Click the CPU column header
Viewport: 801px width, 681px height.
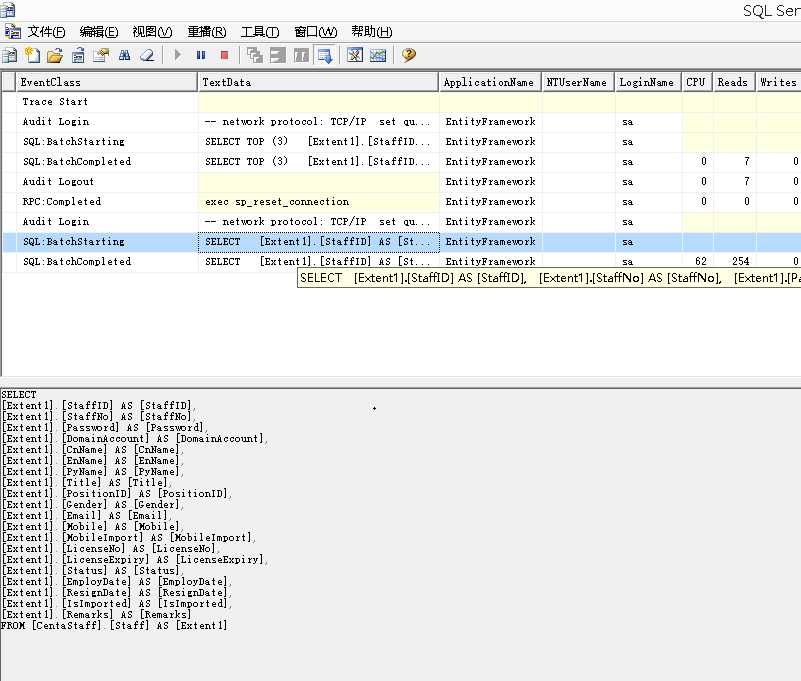[x=697, y=82]
